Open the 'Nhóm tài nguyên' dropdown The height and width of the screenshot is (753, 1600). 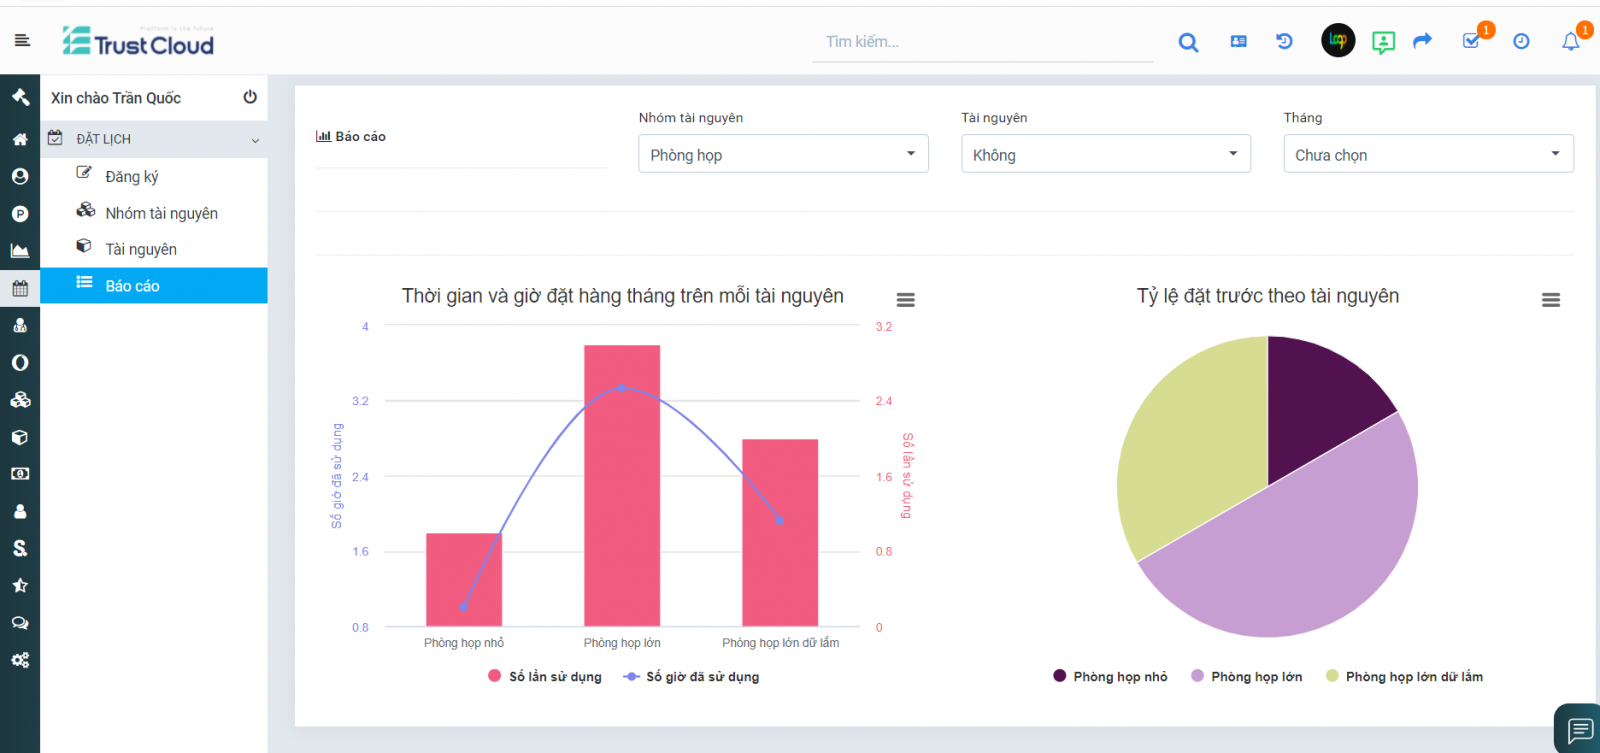(783, 154)
